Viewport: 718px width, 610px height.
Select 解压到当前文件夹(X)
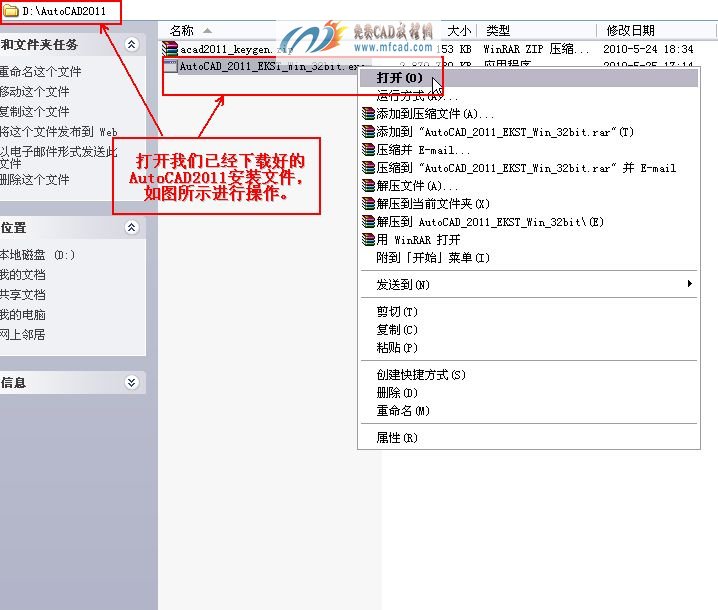pyautogui.click(x=529, y=203)
